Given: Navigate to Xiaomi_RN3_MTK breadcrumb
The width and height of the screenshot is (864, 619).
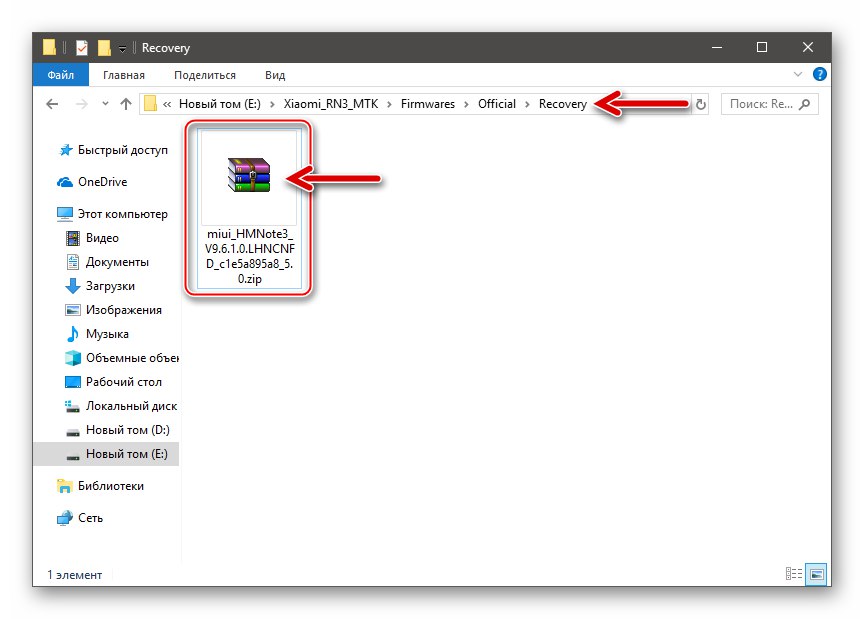Looking at the screenshot, I should [x=331, y=104].
